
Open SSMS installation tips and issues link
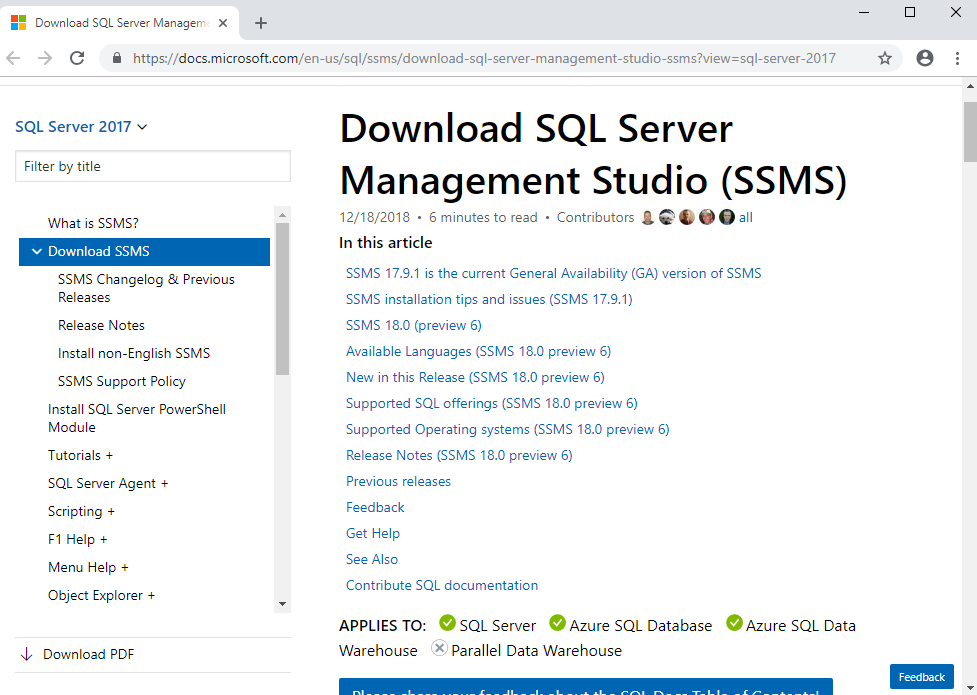(489, 300)
